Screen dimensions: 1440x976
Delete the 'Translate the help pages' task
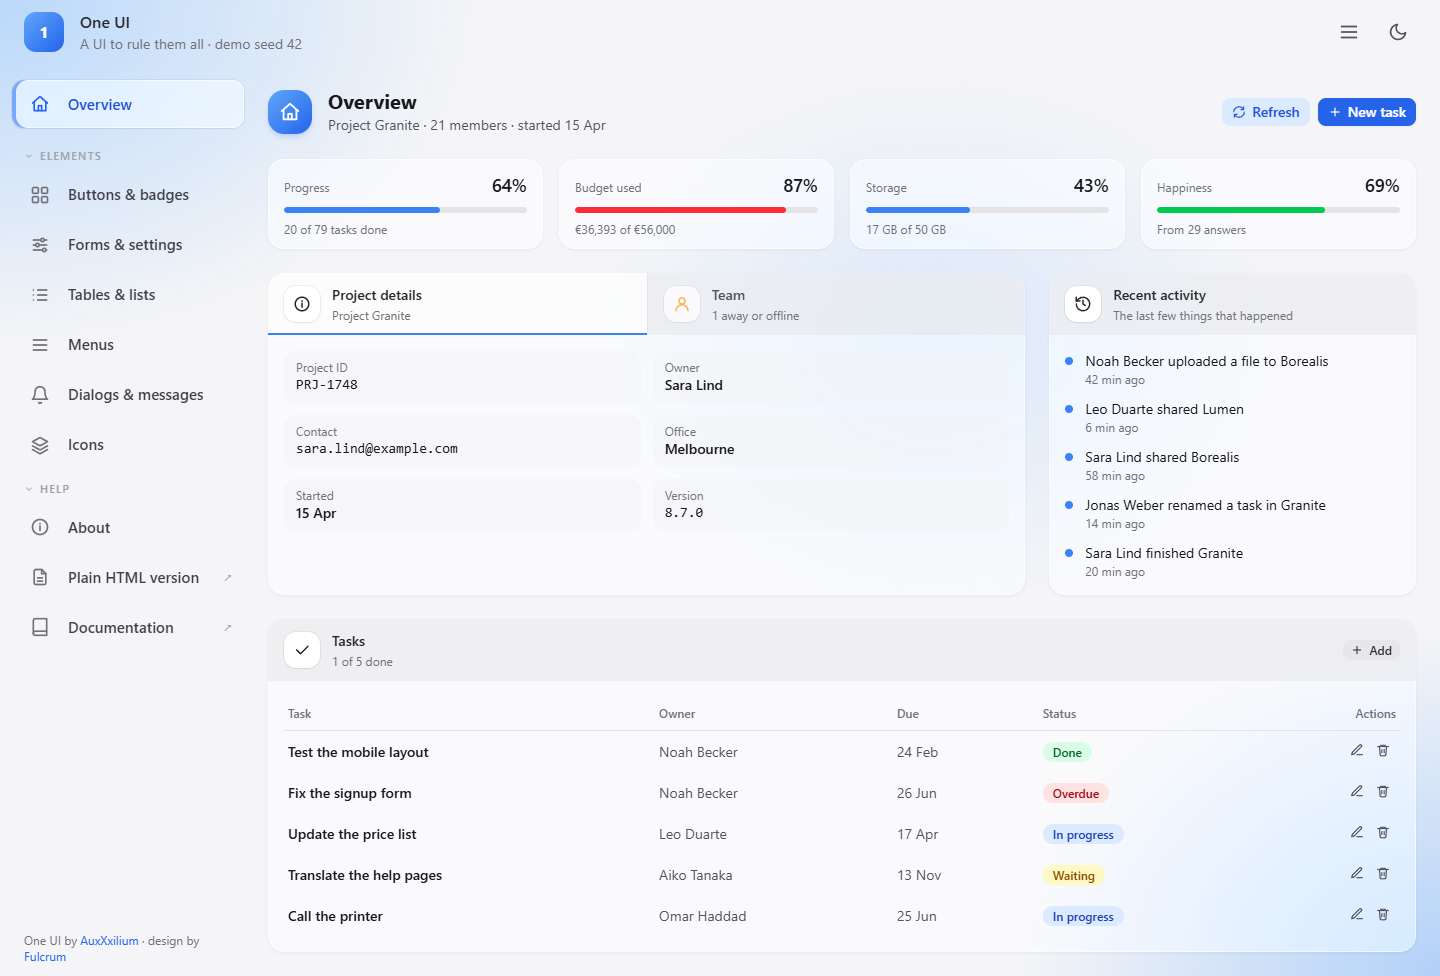pos(1383,874)
